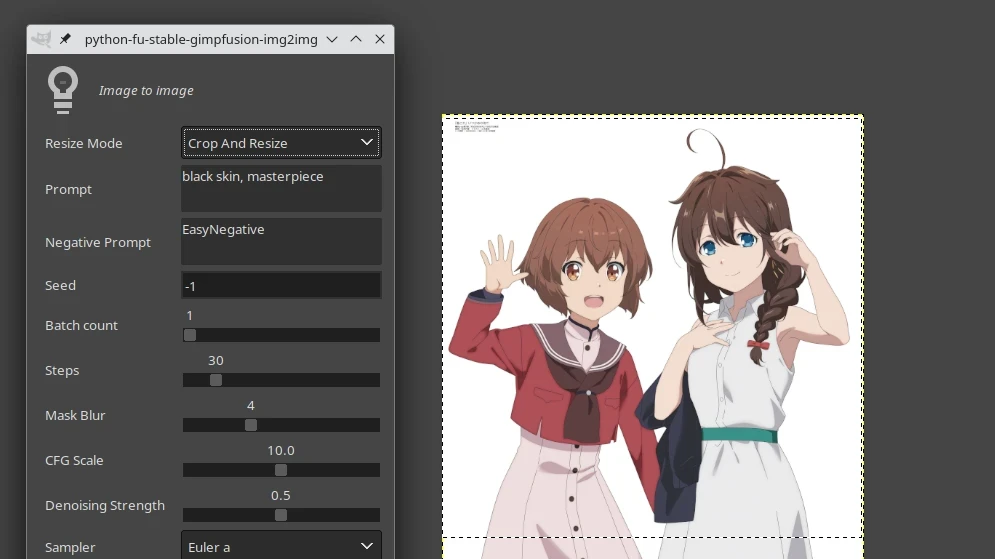Click into the Prompt text box
This screenshot has width=995, height=559.
pyautogui.click(x=281, y=188)
